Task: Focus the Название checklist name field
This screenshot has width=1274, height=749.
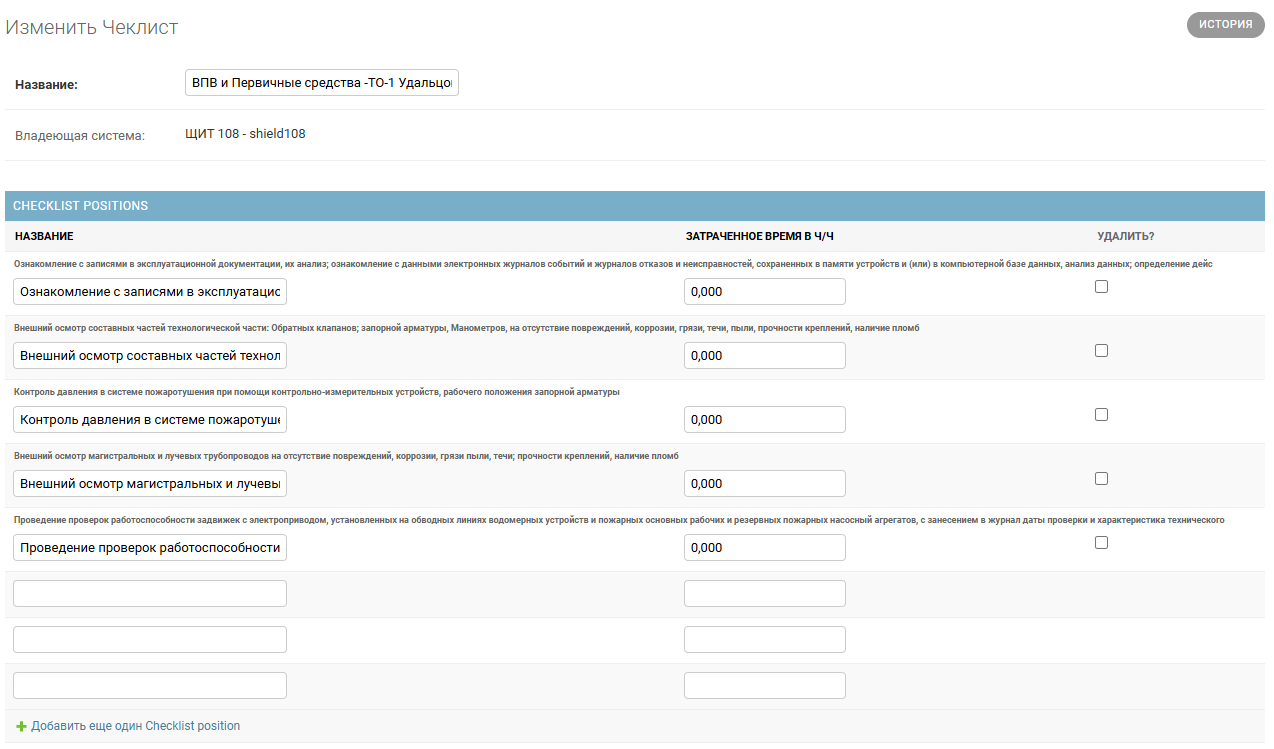Action: pos(321,83)
